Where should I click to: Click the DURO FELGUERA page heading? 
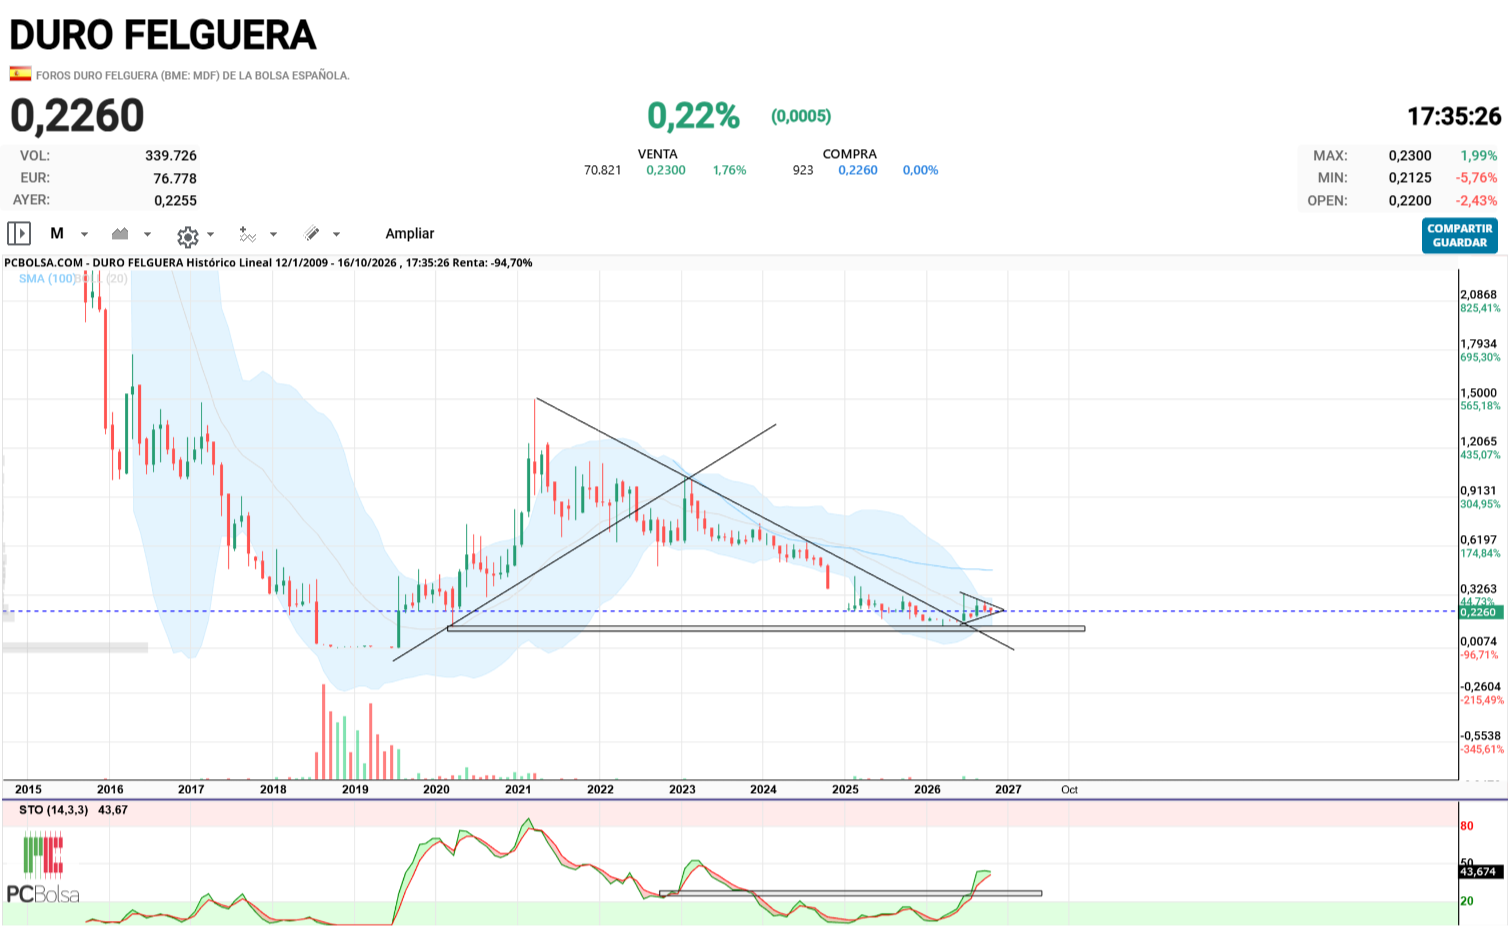pos(163,35)
